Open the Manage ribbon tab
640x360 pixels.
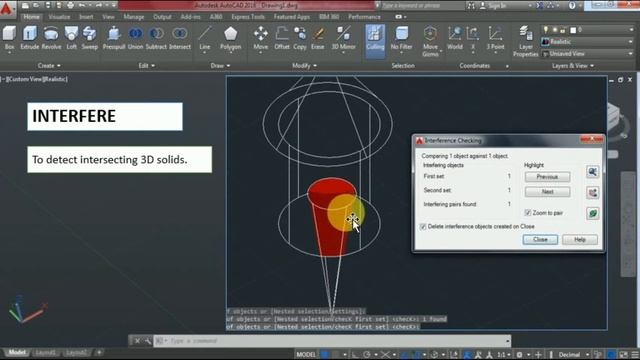pyautogui.click(x=134, y=17)
